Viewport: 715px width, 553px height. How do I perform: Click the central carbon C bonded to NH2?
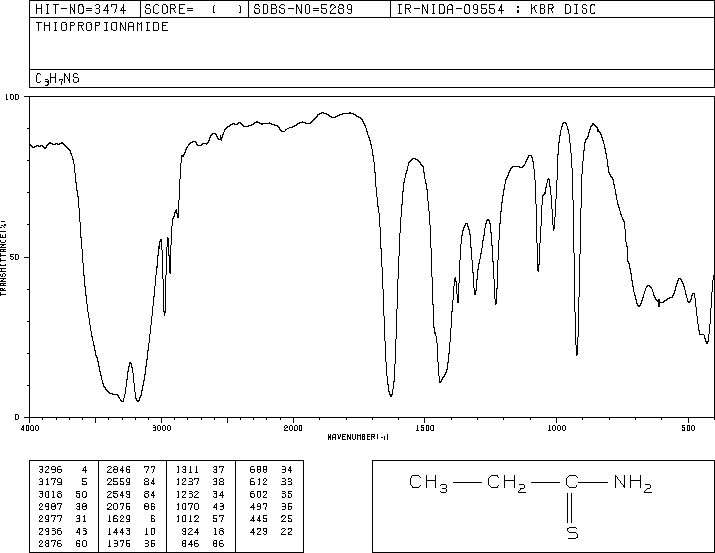[572, 482]
